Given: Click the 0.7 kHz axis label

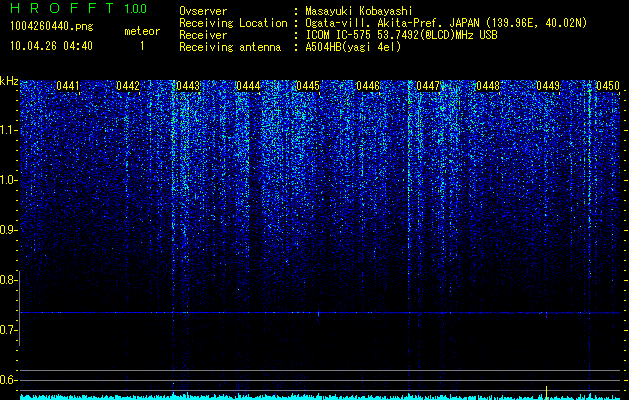Looking at the screenshot, I should pyautogui.click(x=9, y=330).
